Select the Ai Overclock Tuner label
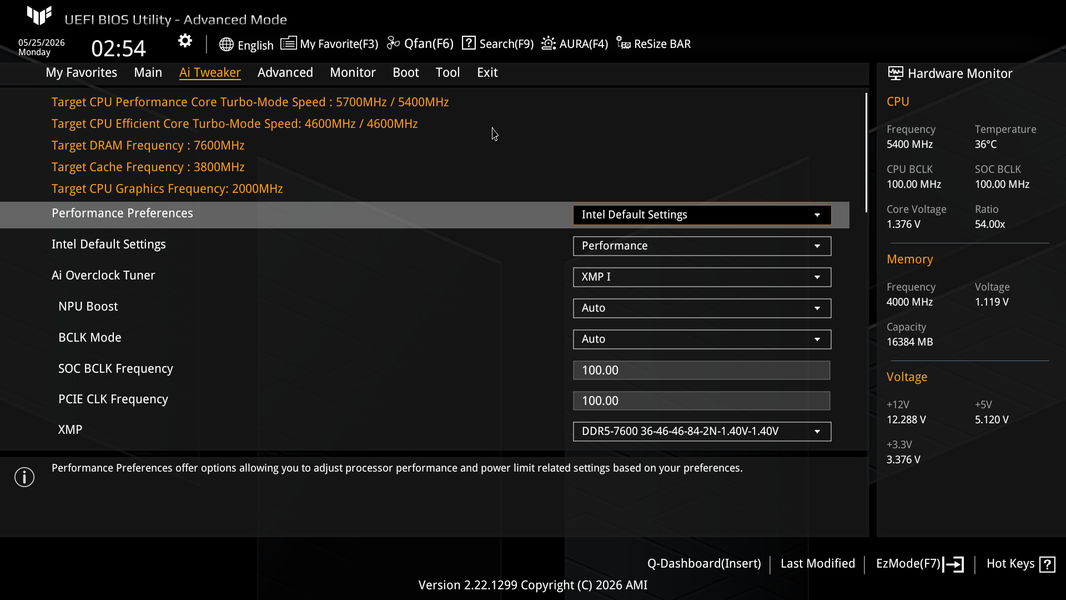The height and width of the screenshot is (600, 1066). click(103, 275)
